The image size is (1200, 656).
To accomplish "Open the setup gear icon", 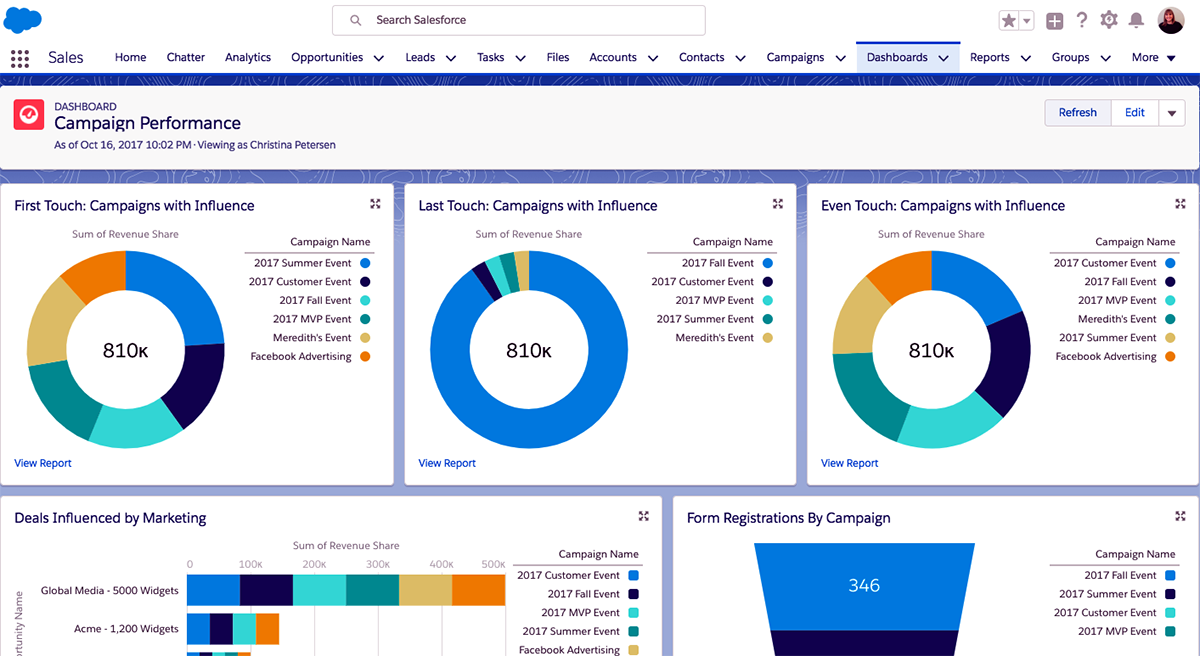I will pos(1108,20).
